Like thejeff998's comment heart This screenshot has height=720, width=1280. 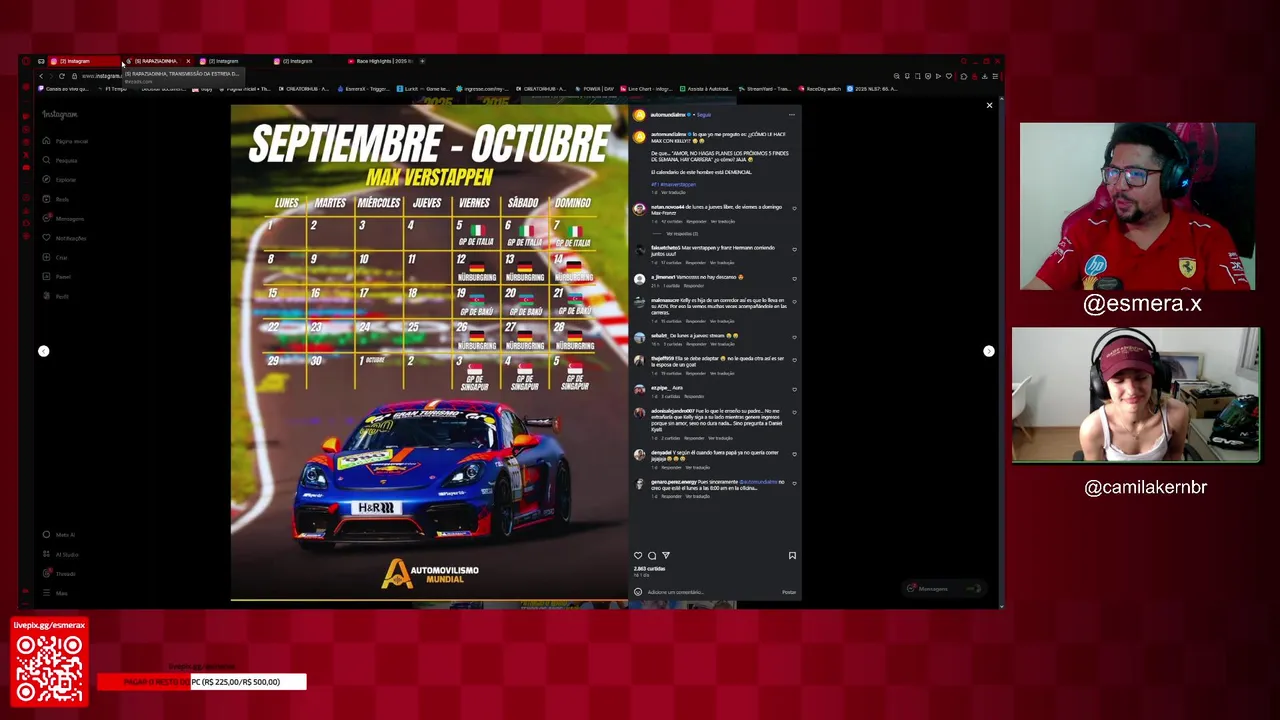[794, 360]
